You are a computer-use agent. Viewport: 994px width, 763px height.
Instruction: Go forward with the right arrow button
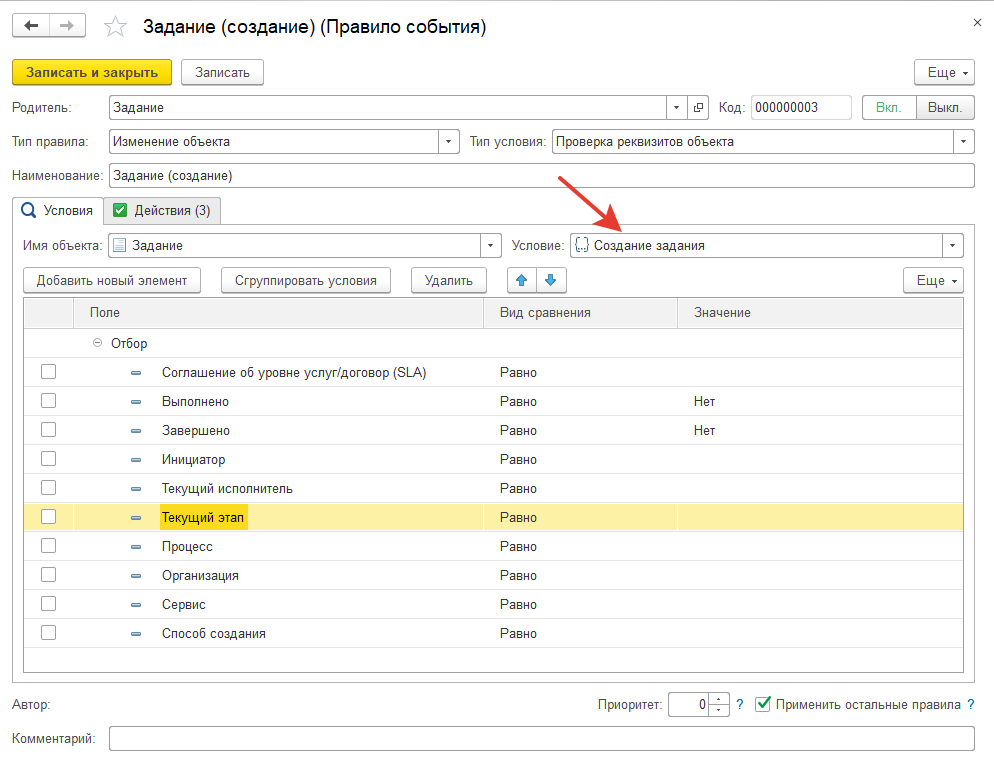[x=67, y=26]
